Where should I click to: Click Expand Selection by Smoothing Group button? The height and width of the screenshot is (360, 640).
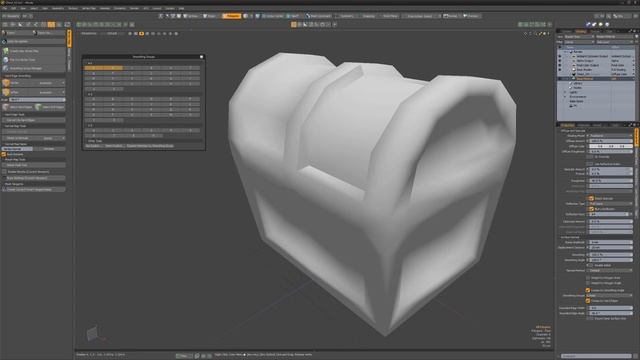click(150, 146)
